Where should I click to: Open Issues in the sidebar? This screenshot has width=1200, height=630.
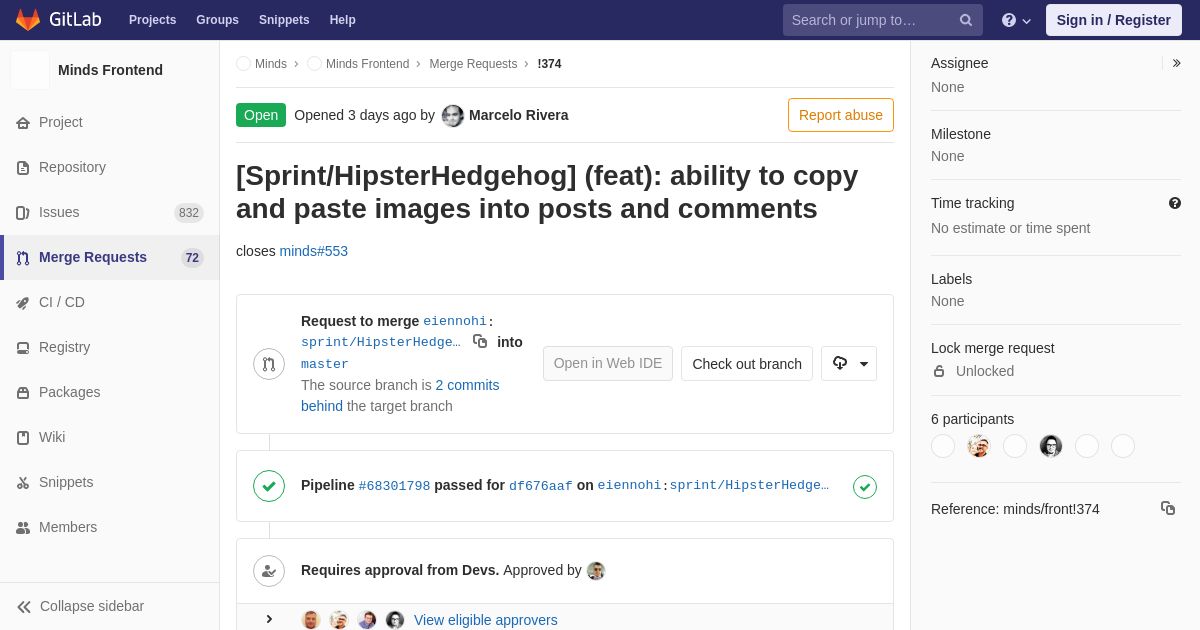click(x=110, y=213)
